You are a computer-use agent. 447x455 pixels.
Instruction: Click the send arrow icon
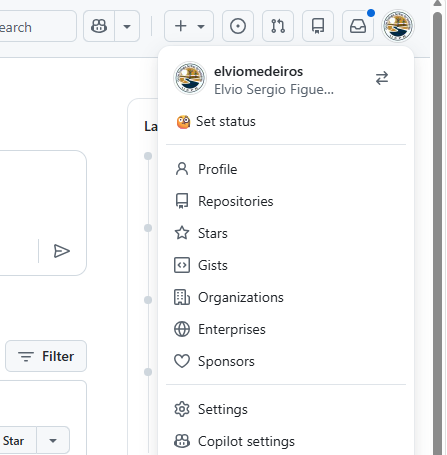coord(62,251)
